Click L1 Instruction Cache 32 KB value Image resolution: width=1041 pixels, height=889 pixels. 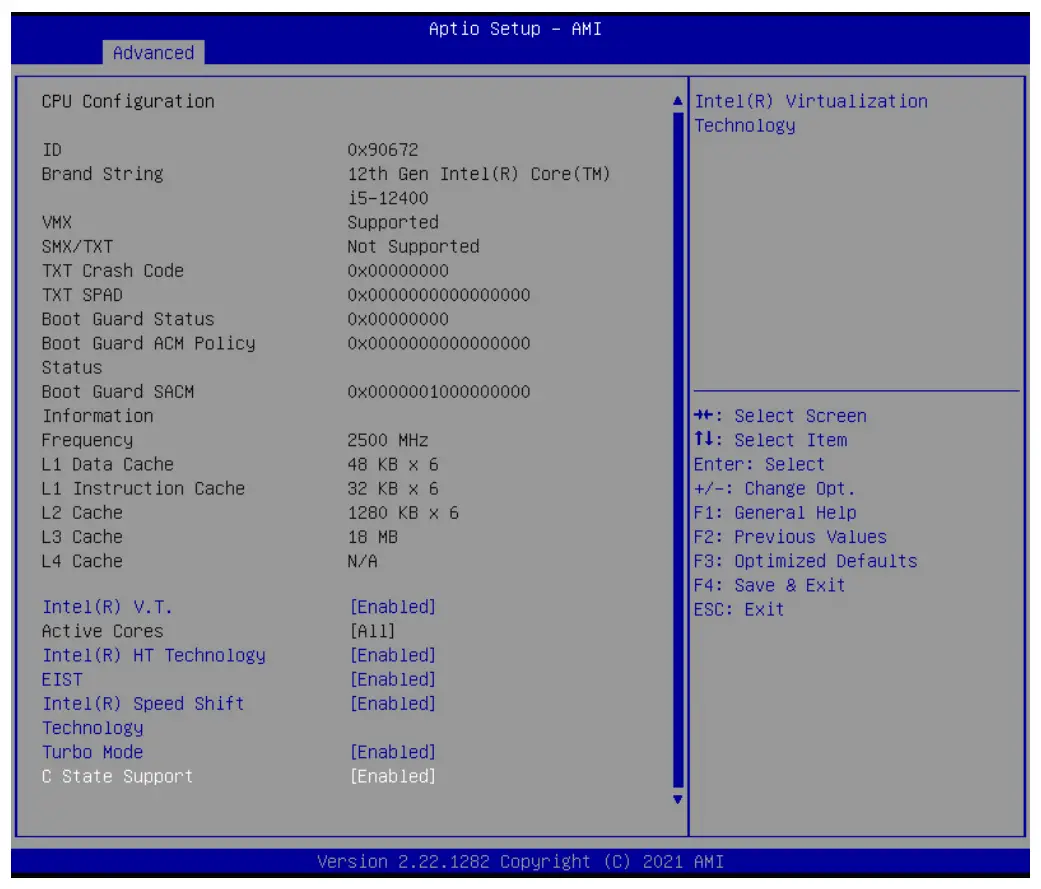click(x=392, y=489)
